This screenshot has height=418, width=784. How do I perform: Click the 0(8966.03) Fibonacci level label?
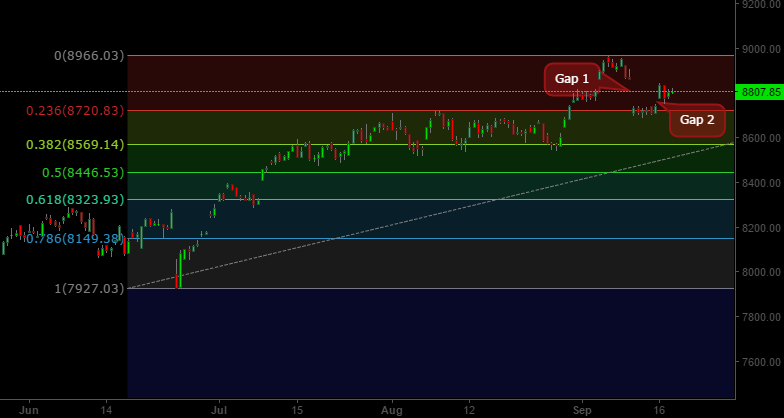coord(89,56)
